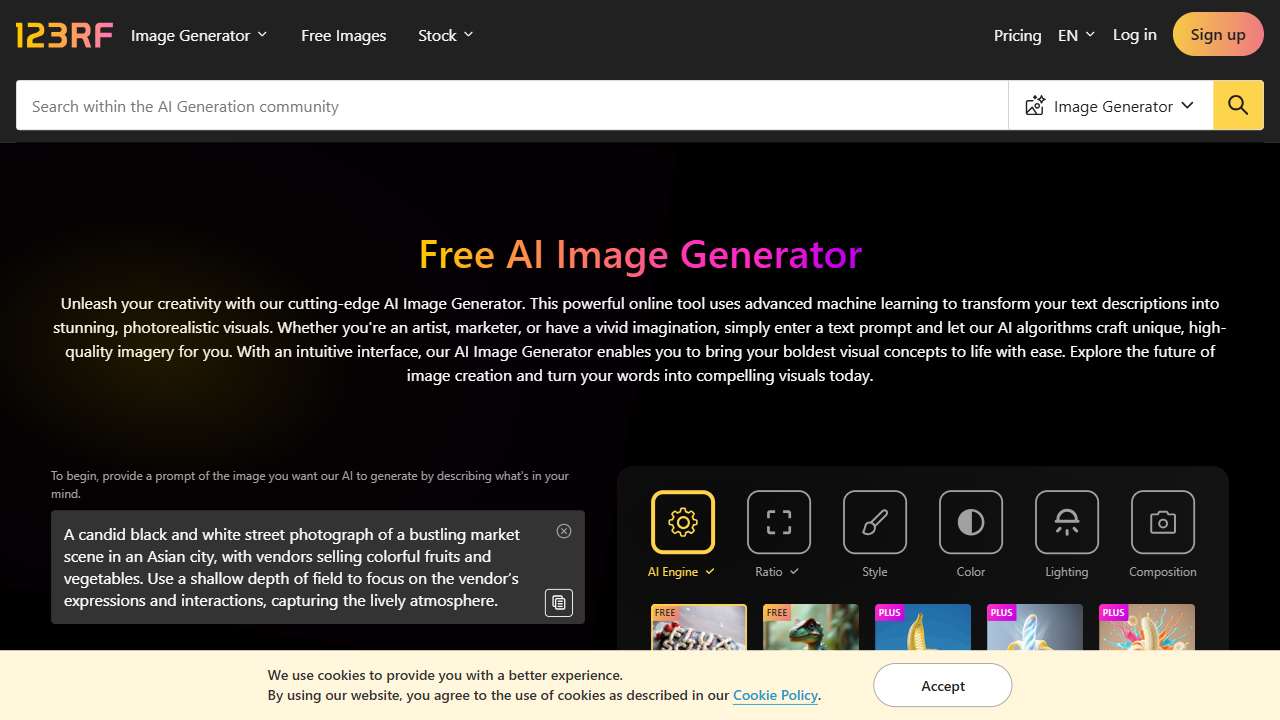Image resolution: width=1280 pixels, height=720 pixels.
Task: Open the Image Generator navigation menu
Action: tap(199, 35)
